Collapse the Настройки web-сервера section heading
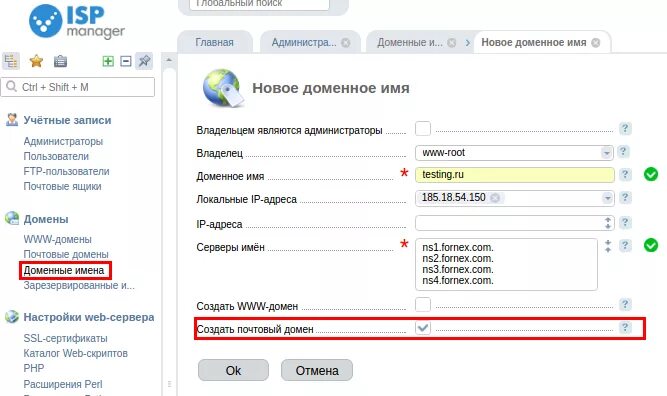Viewport: 667px width, 396px height. coord(89,317)
